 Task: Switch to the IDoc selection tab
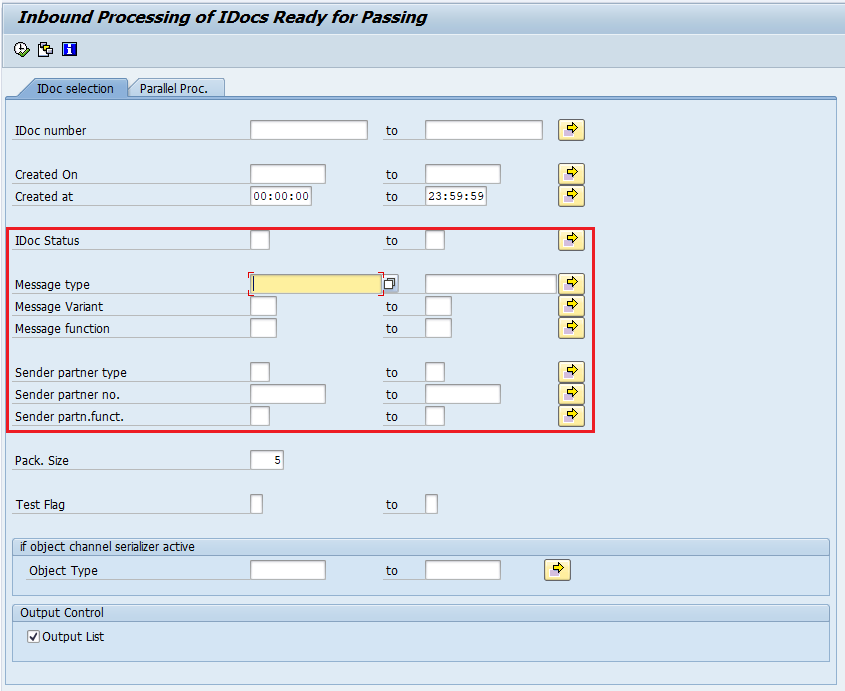tap(75, 88)
